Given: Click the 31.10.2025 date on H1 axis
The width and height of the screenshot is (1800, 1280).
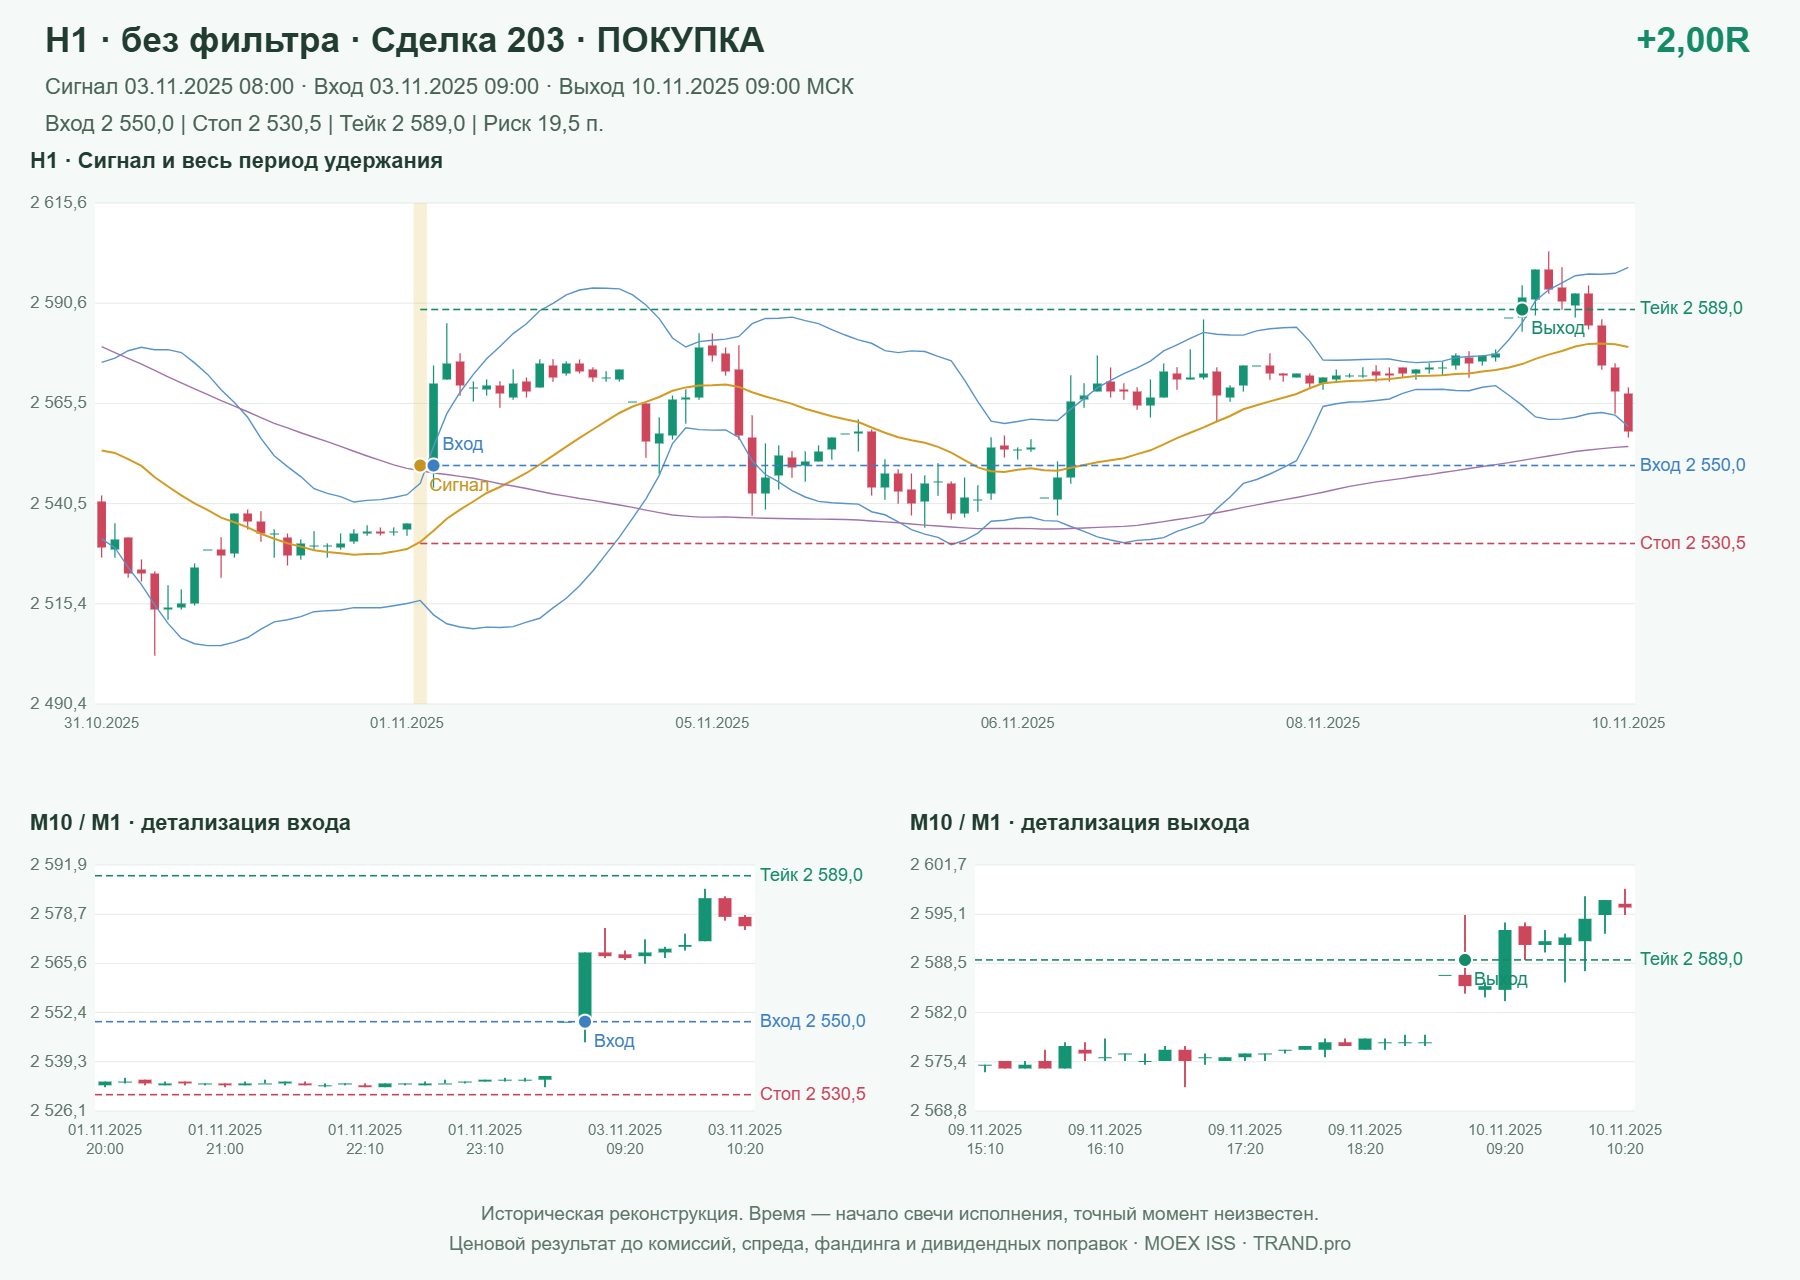Looking at the screenshot, I should [102, 723].
